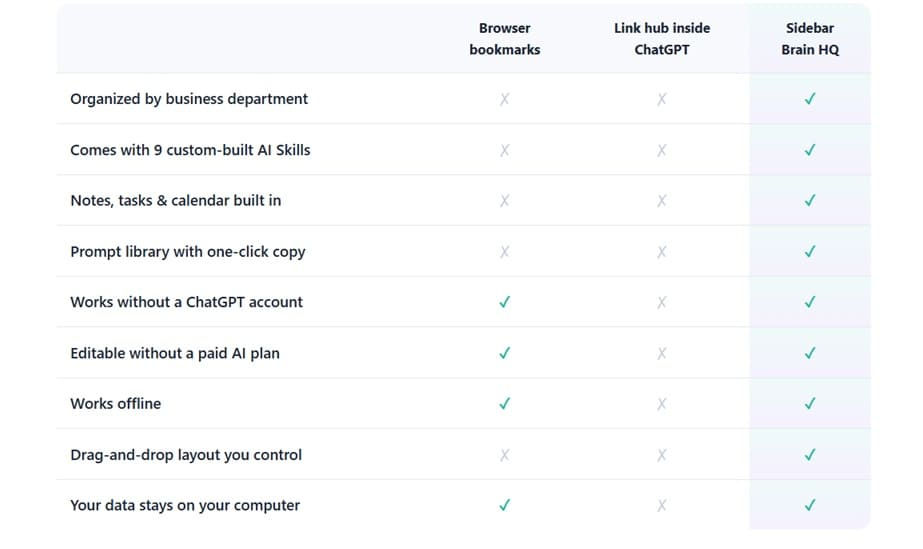
Task: Click Sidebar Brain HQ checkmark for Organized by business department
Action: click(810, 99)
